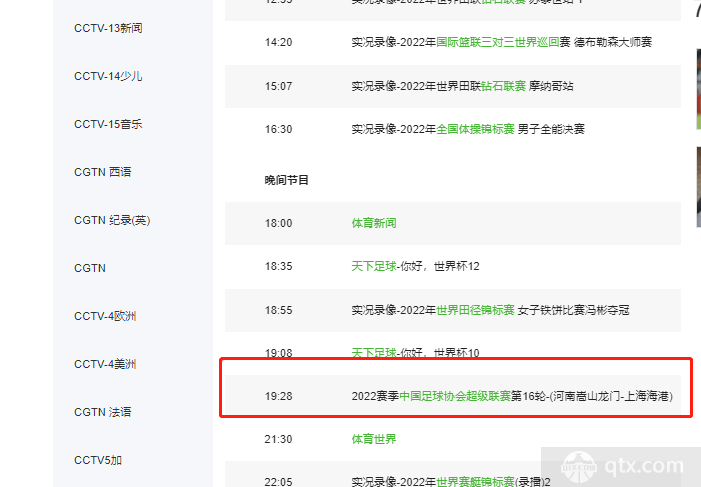
Task: Click 天下足球 link in 18:35 row
Action: pyautogui.click(x=374, y=267)
